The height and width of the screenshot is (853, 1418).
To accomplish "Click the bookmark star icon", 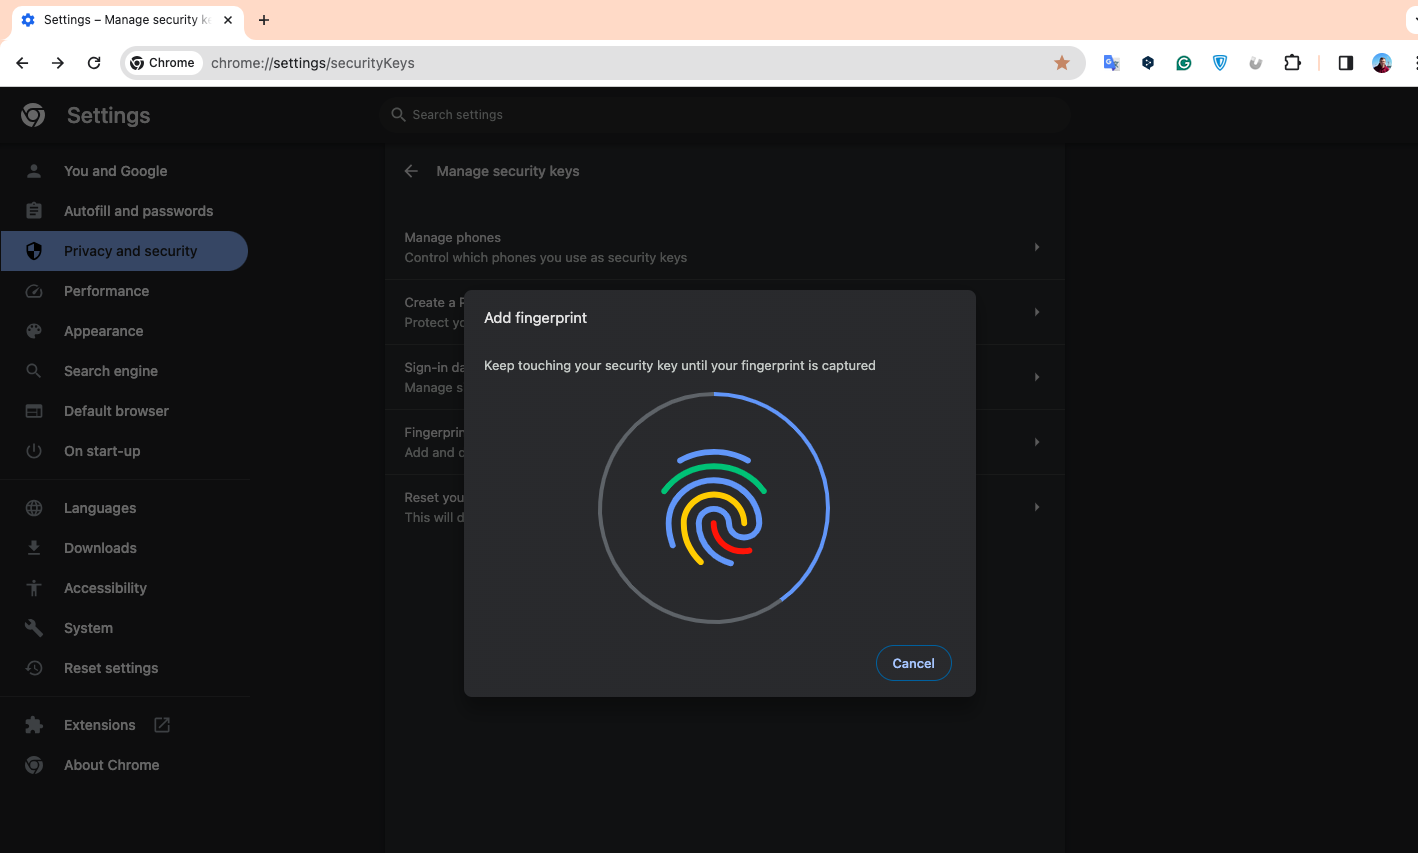I will 1062,63.
